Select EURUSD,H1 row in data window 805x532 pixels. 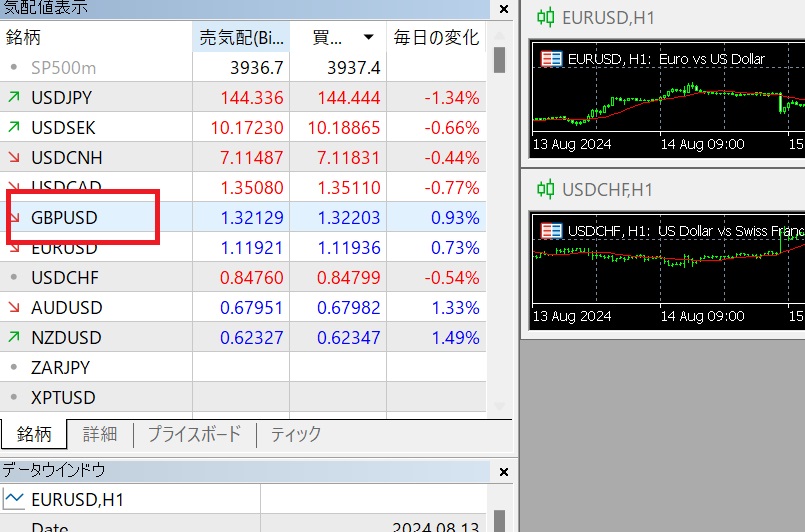click(x=243, y=499)
